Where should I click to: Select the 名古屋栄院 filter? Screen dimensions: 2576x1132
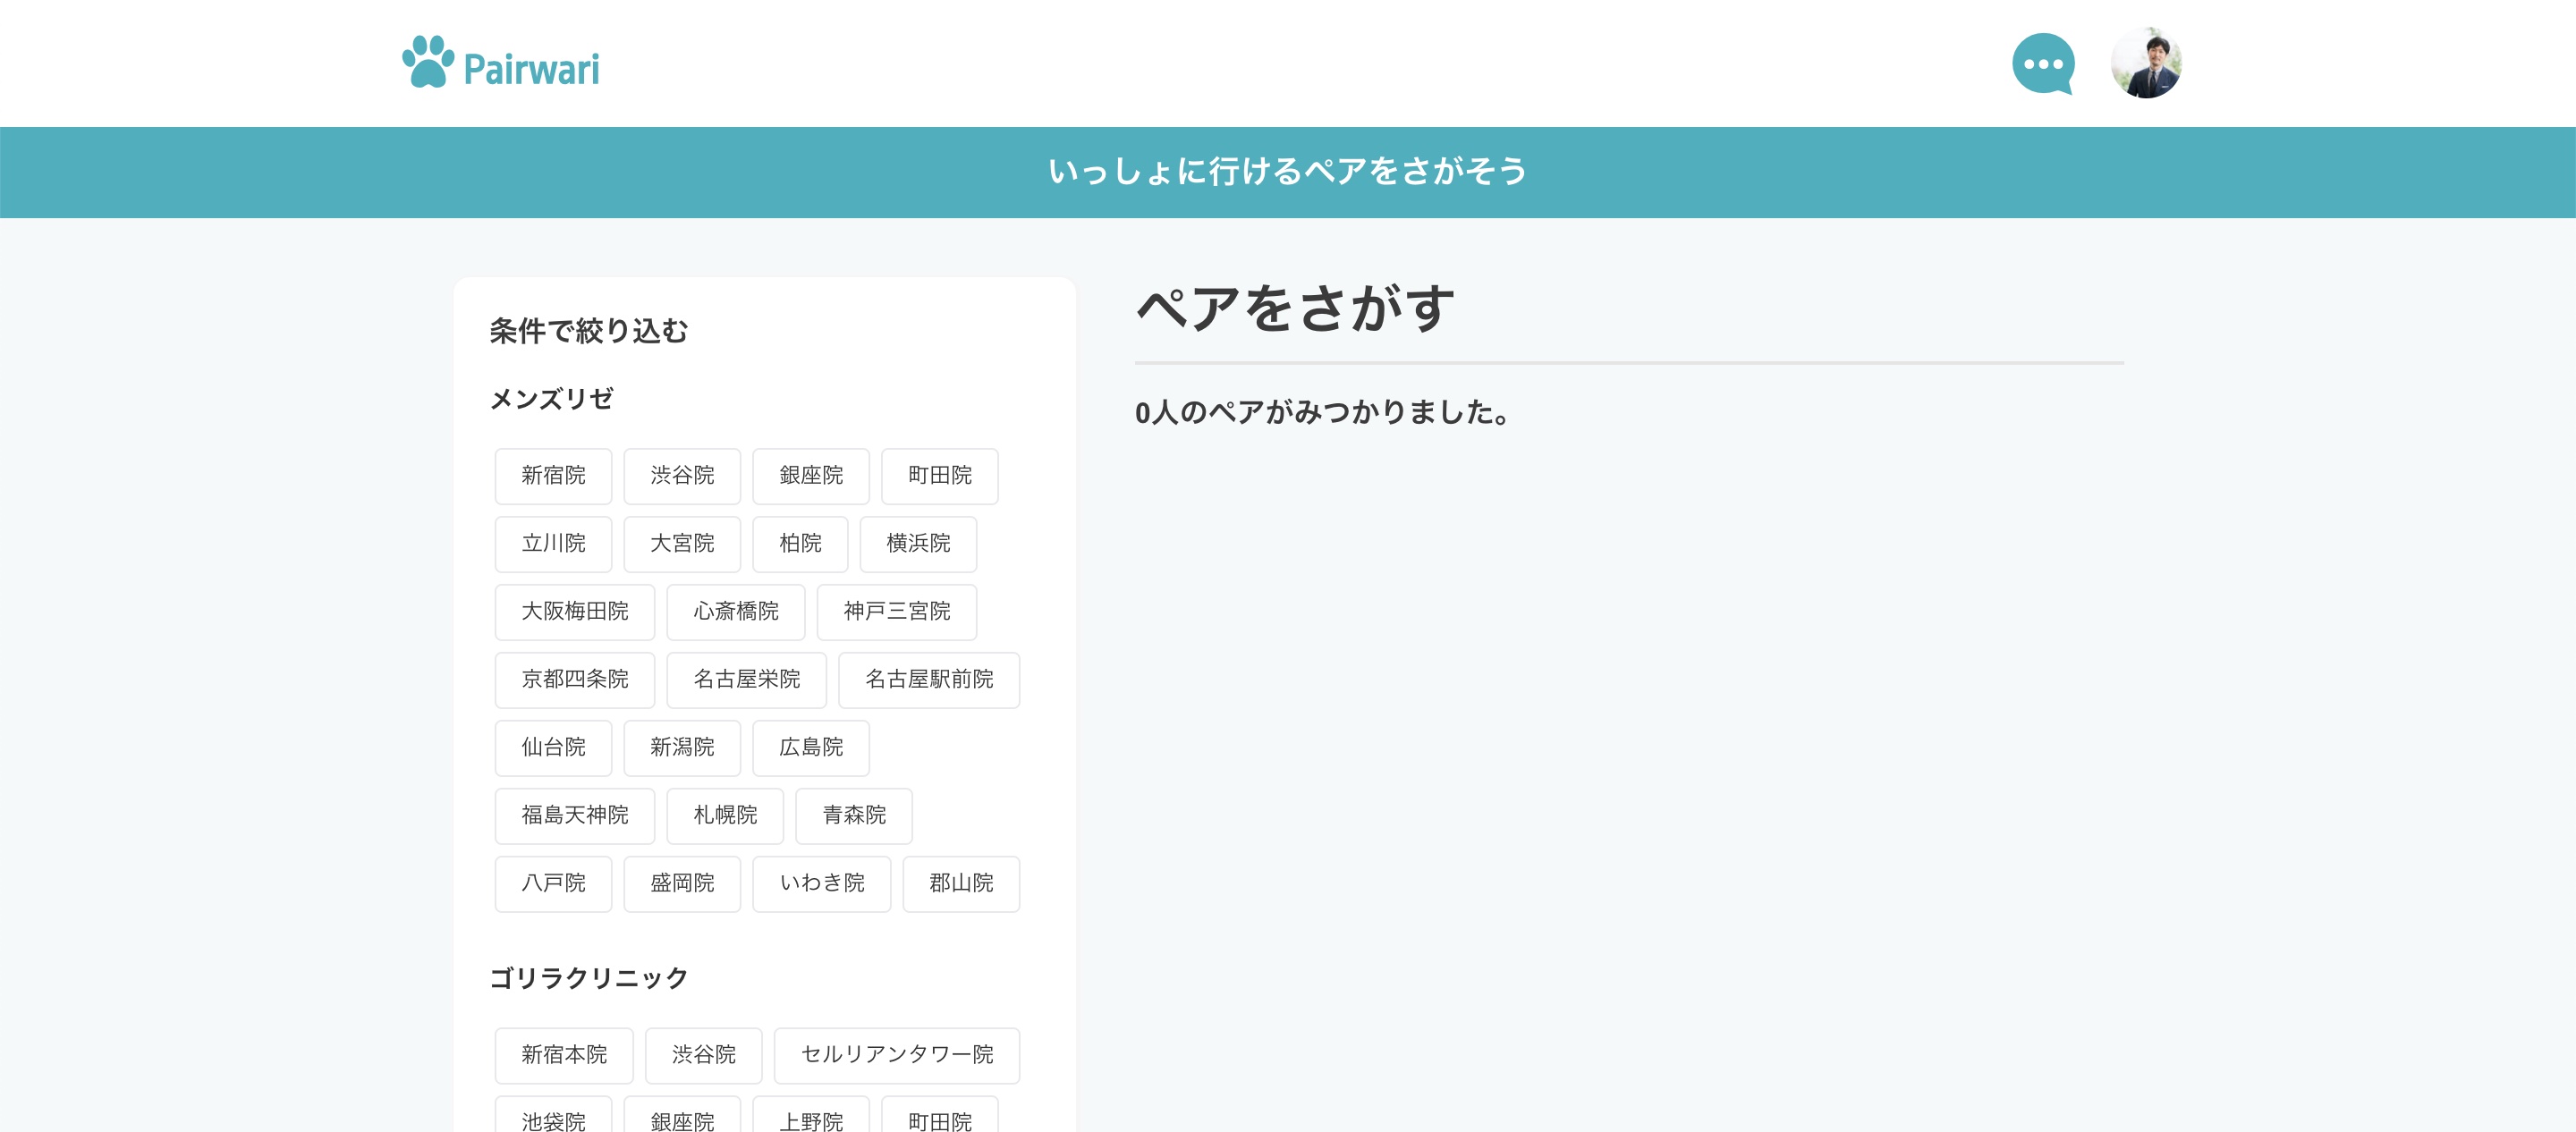click(x=746, y=680)
